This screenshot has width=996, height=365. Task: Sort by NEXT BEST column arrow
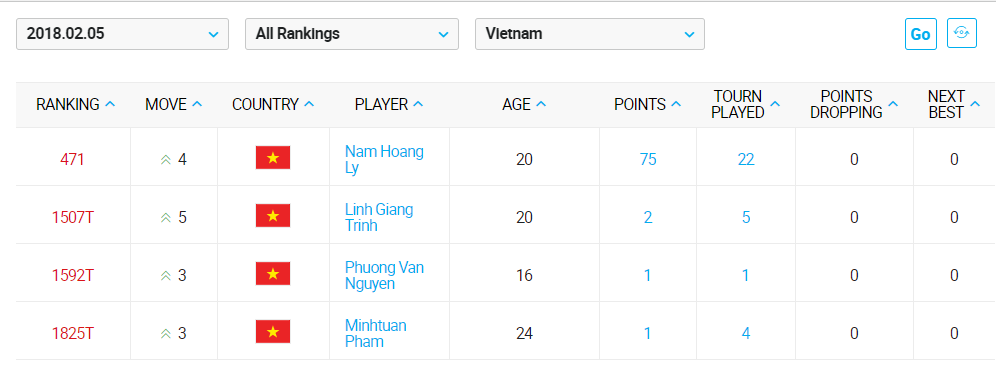(976, 105)
